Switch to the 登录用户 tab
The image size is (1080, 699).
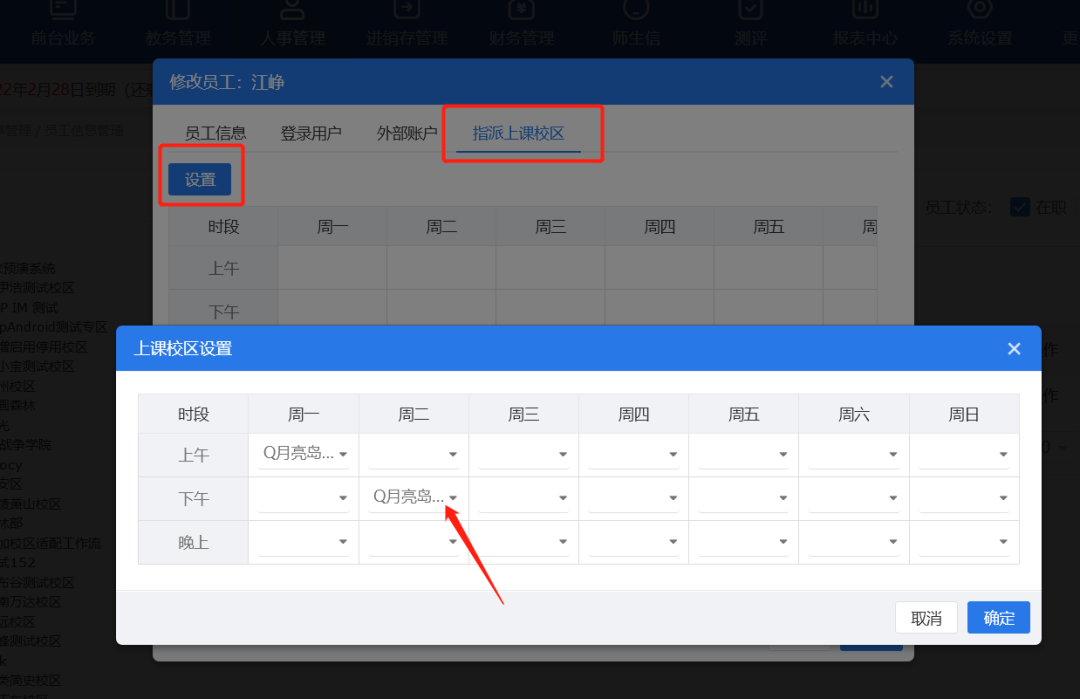tap(311, 133)
